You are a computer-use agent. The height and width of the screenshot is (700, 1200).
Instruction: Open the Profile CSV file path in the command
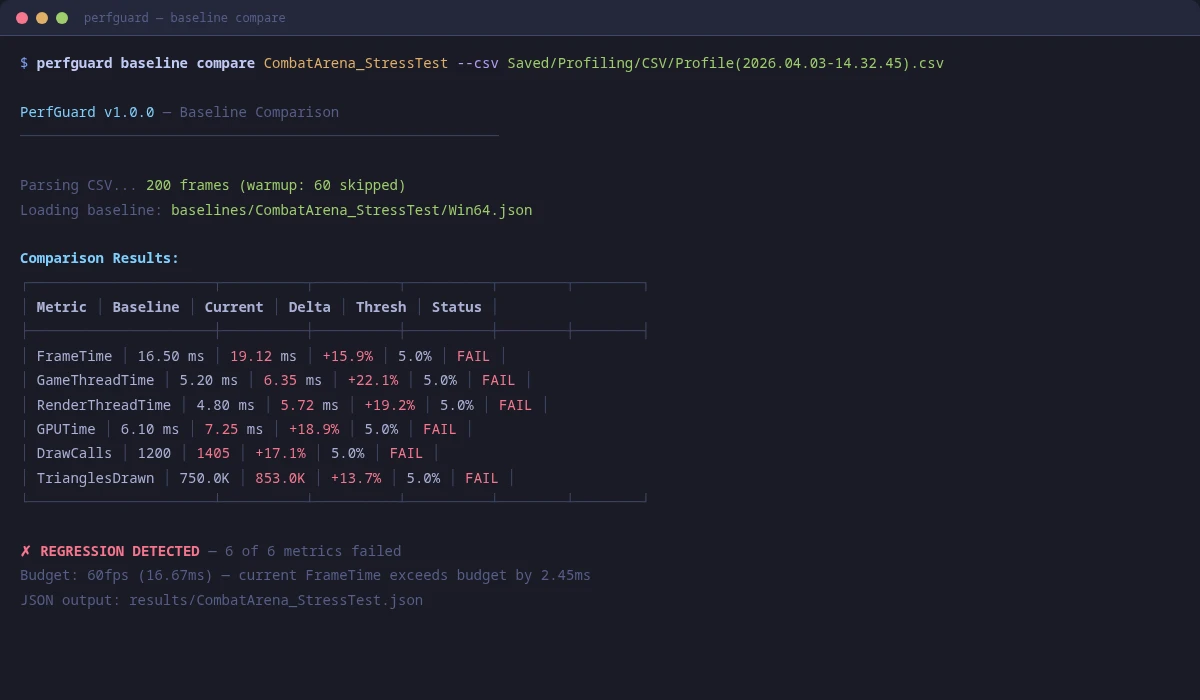pyautogui.click(x=724, y=62)
